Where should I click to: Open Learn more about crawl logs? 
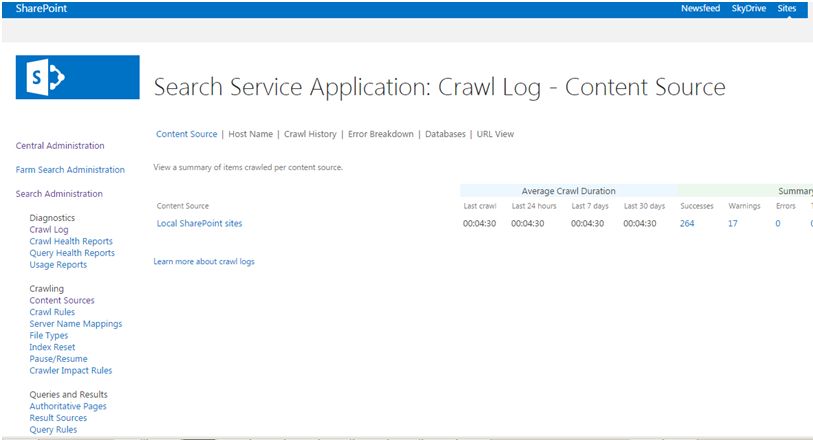click(203, 261)
